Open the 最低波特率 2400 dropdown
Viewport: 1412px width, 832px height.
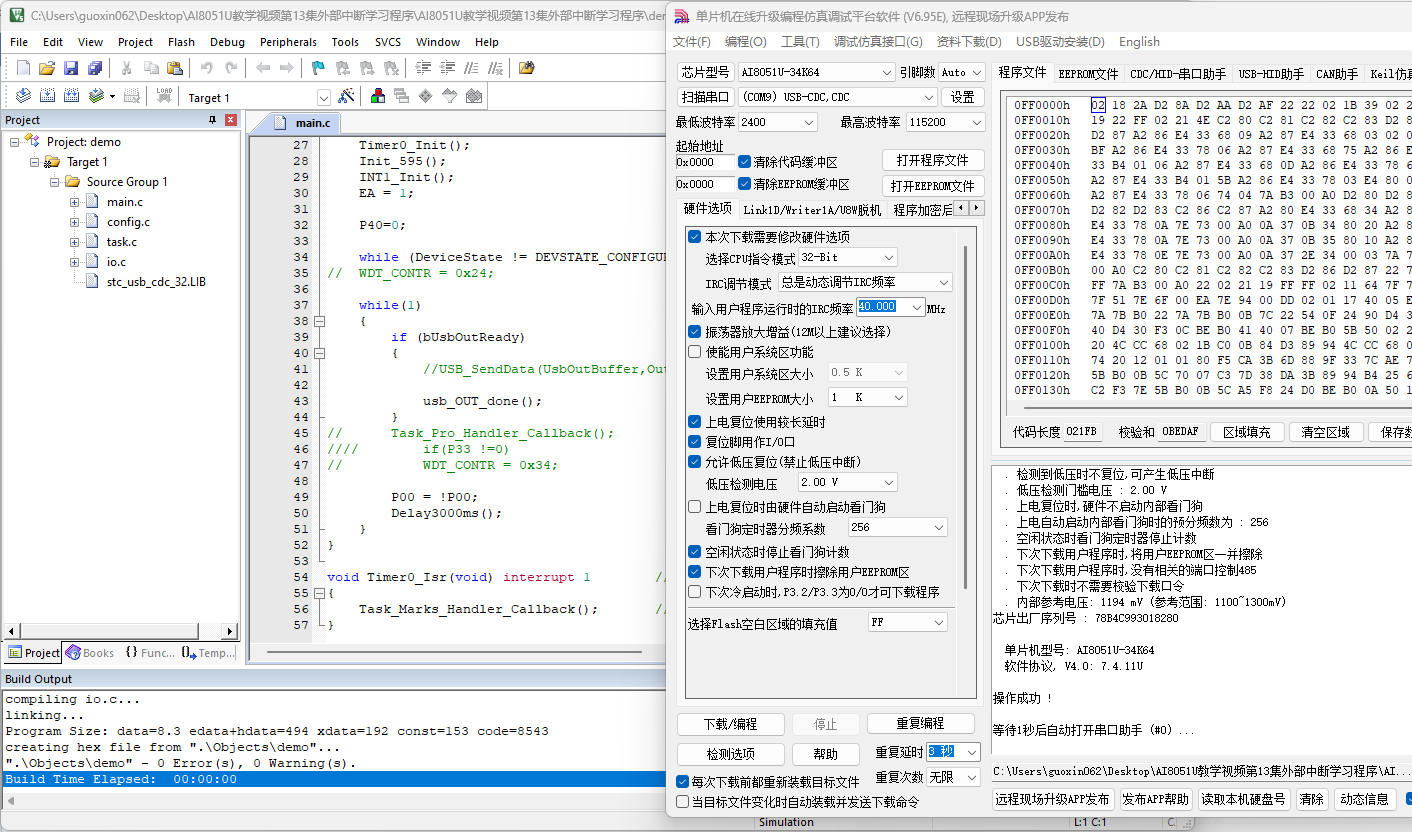(778, 122)
